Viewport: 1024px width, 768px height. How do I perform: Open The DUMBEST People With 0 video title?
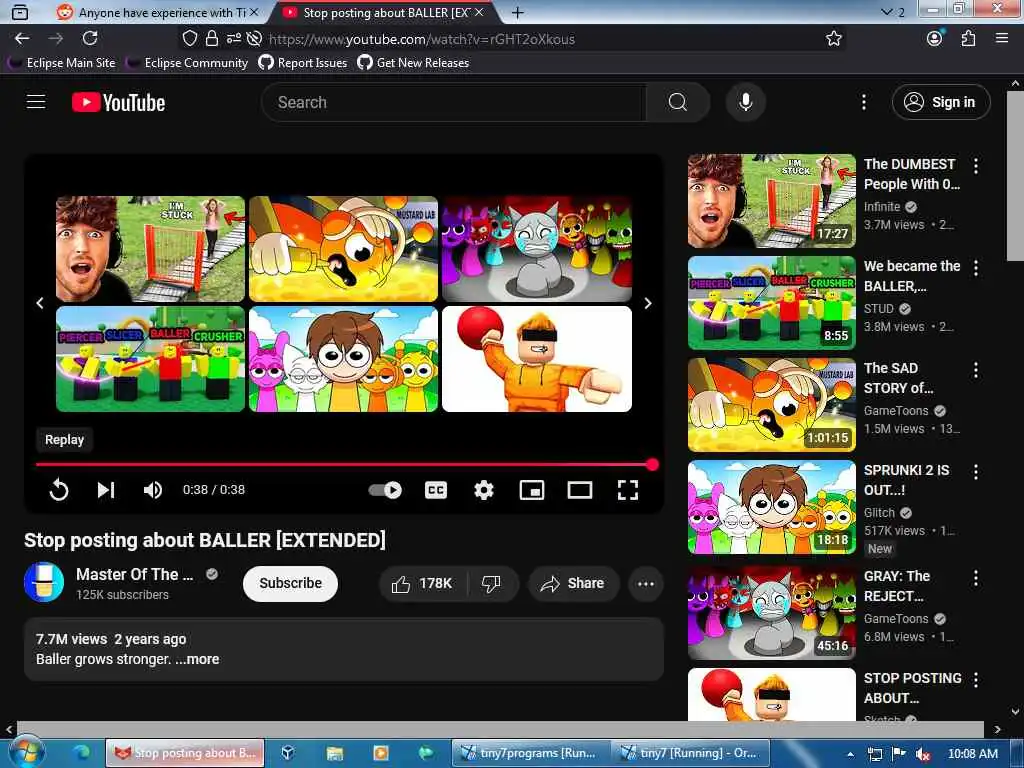(912, 174)
